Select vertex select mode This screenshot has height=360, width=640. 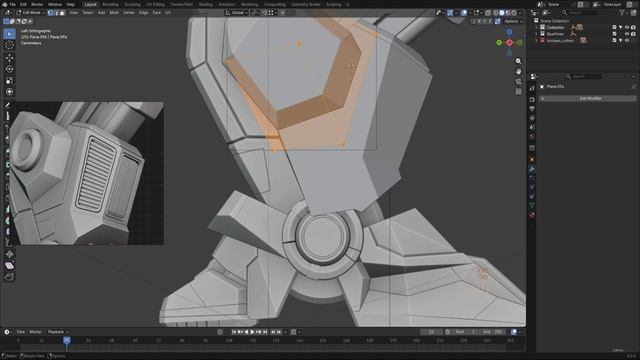50,13
